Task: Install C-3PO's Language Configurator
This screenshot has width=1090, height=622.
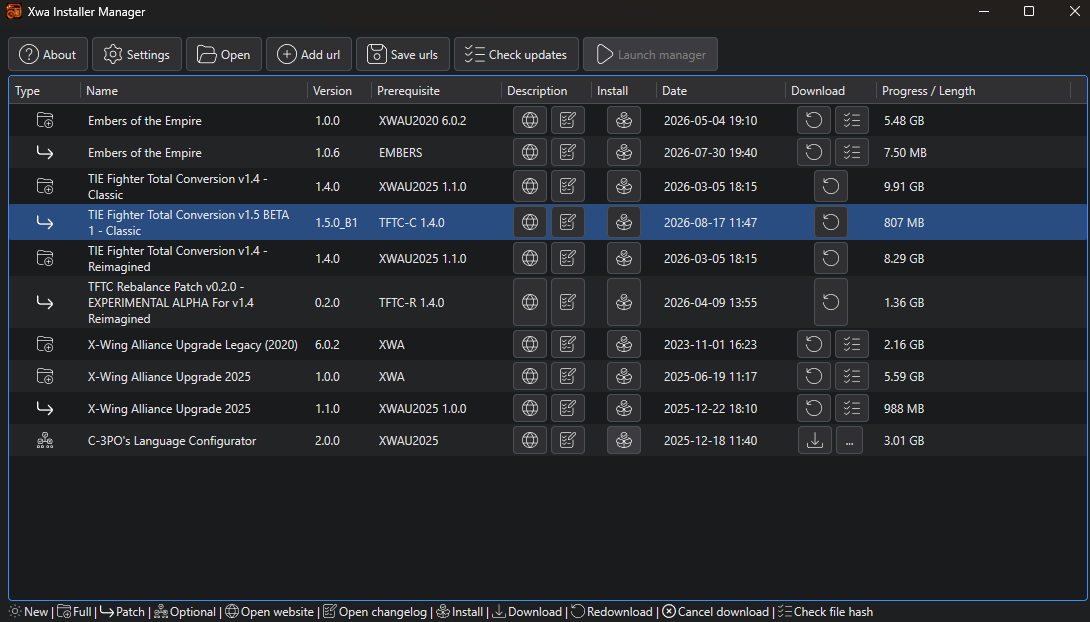Action: coord(624,440)
